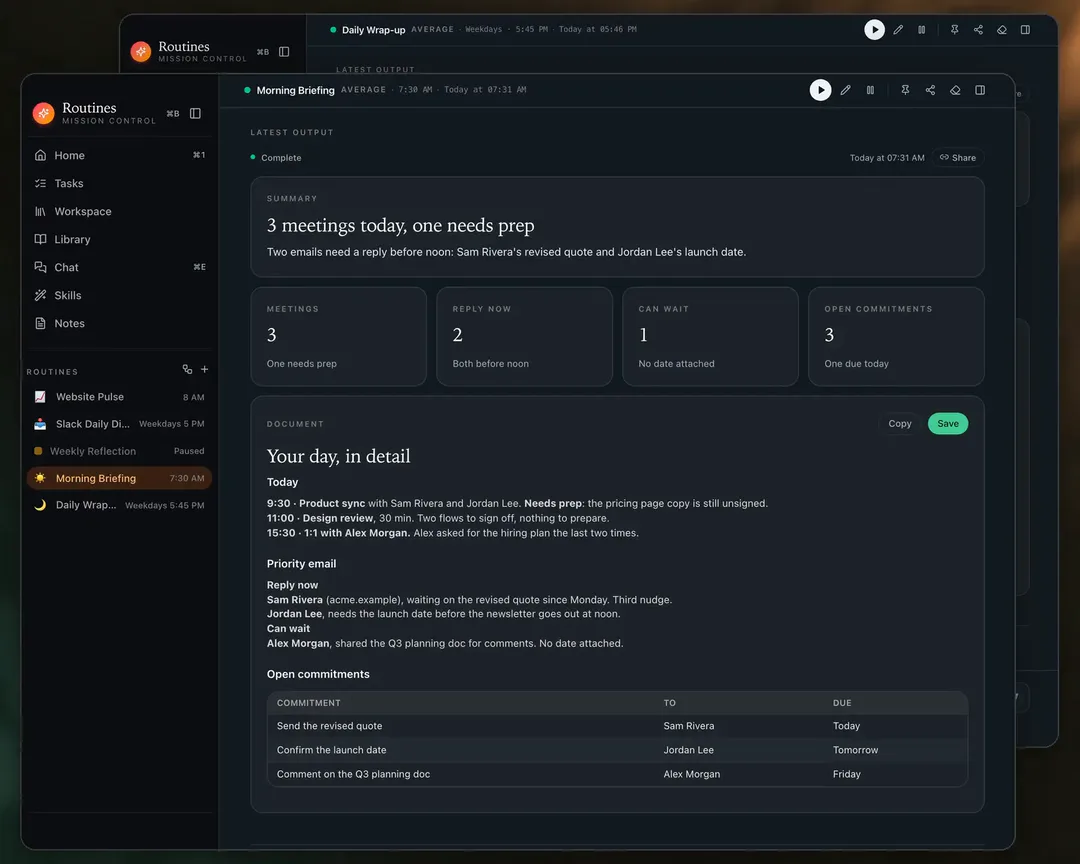Click the eraser icon in the Morning Briefing toolbar
1080x864 pixels.
[955, 90]
